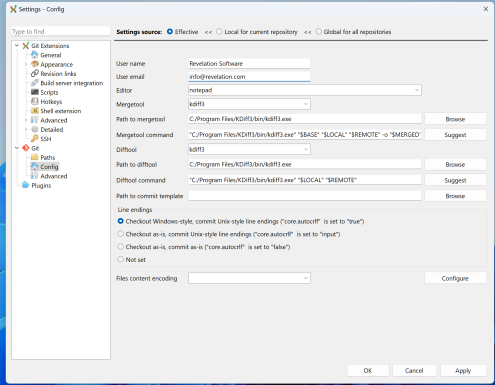Open the Mergetool kdiff3 dropdown
495x385 pixels.
click(x=249, y=104)
